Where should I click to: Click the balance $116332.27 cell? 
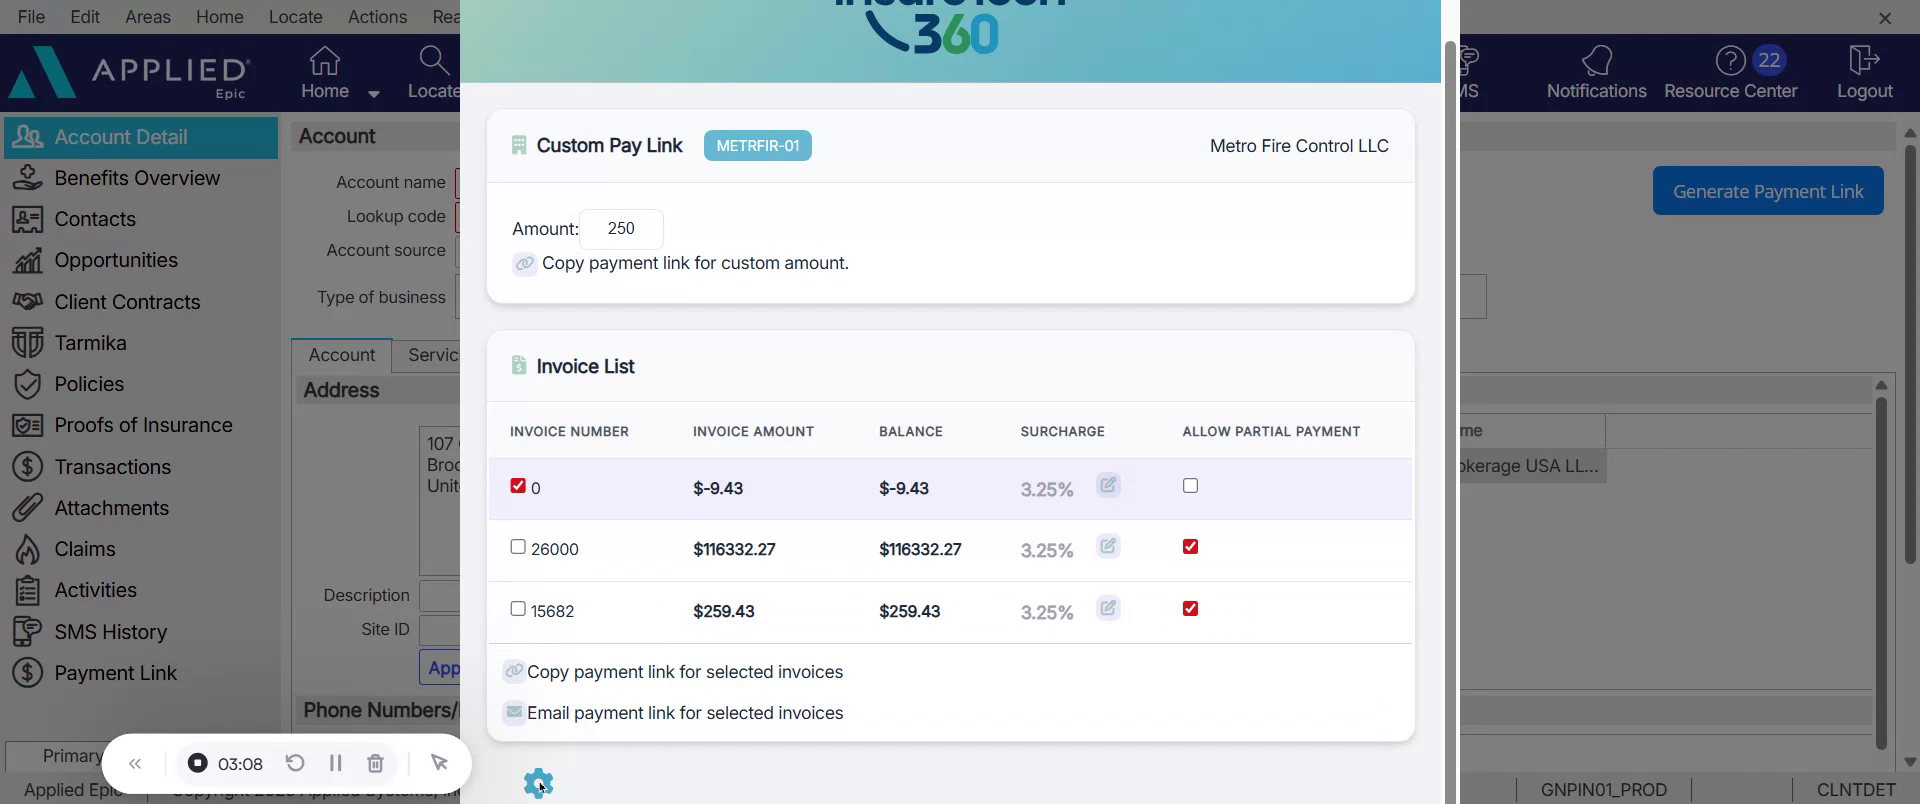point(920,549)
